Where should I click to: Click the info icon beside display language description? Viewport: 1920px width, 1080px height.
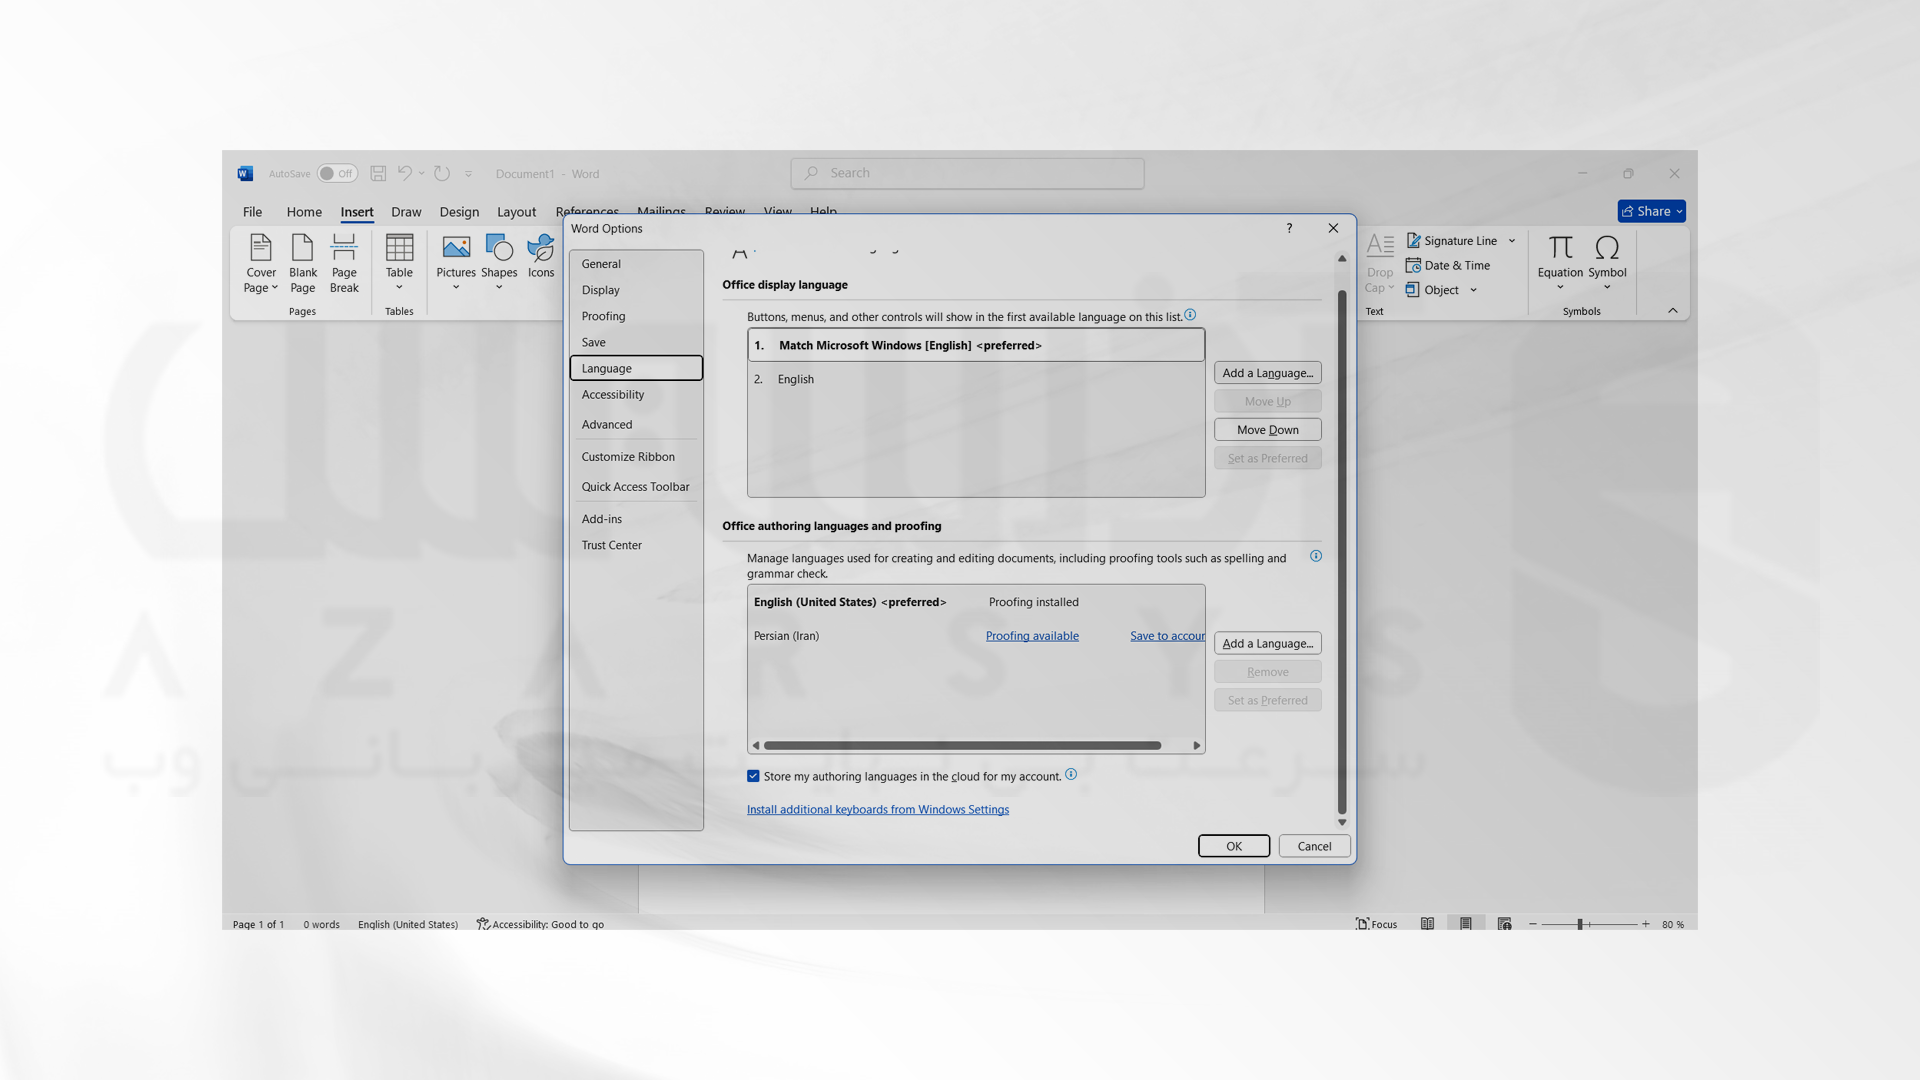tap(1190, 315)
